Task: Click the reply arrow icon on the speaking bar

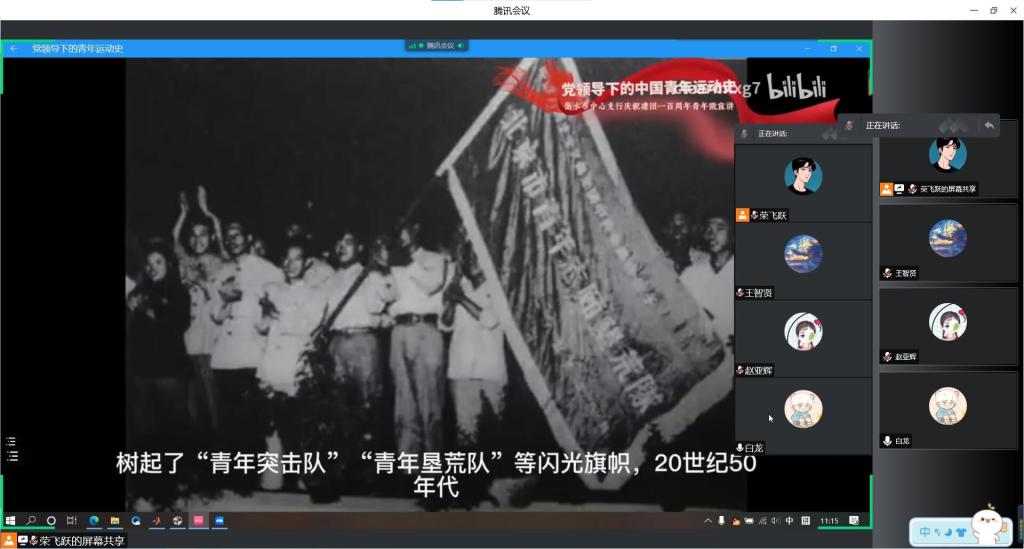Action: (x=989, y=125)
